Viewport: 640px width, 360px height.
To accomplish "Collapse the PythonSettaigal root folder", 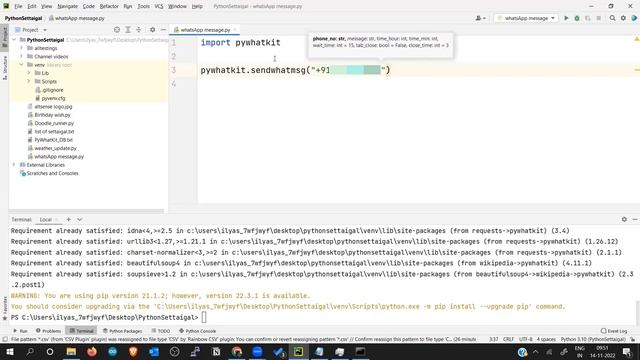I will [14, 40].
